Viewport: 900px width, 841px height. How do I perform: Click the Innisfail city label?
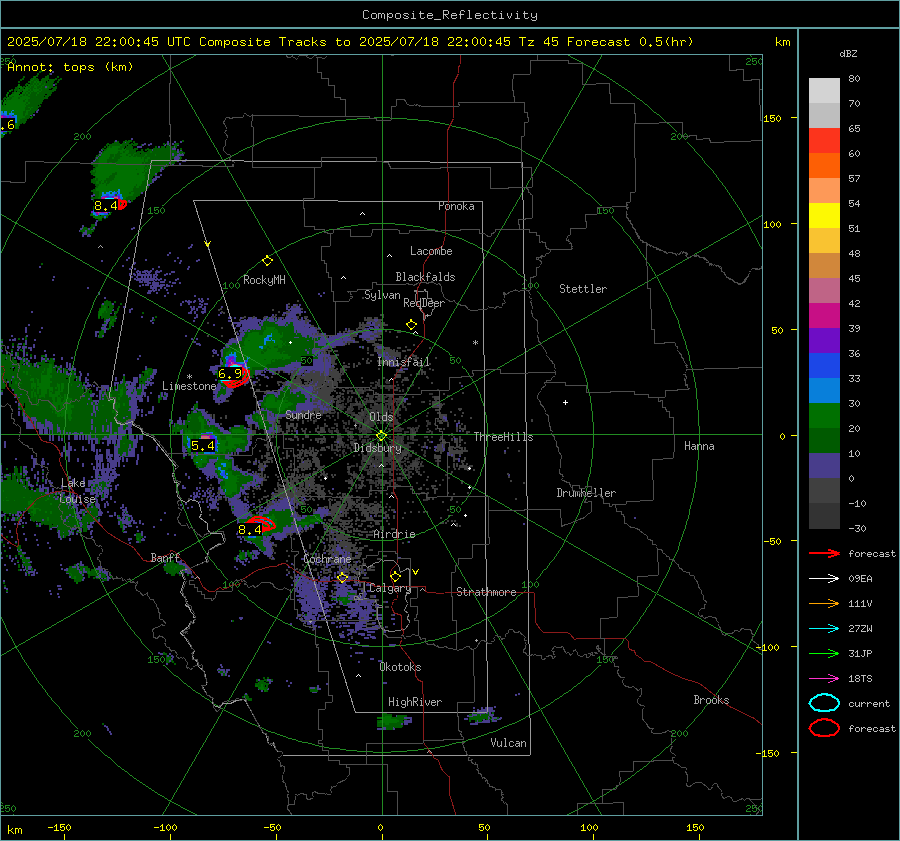click(404, 362)
